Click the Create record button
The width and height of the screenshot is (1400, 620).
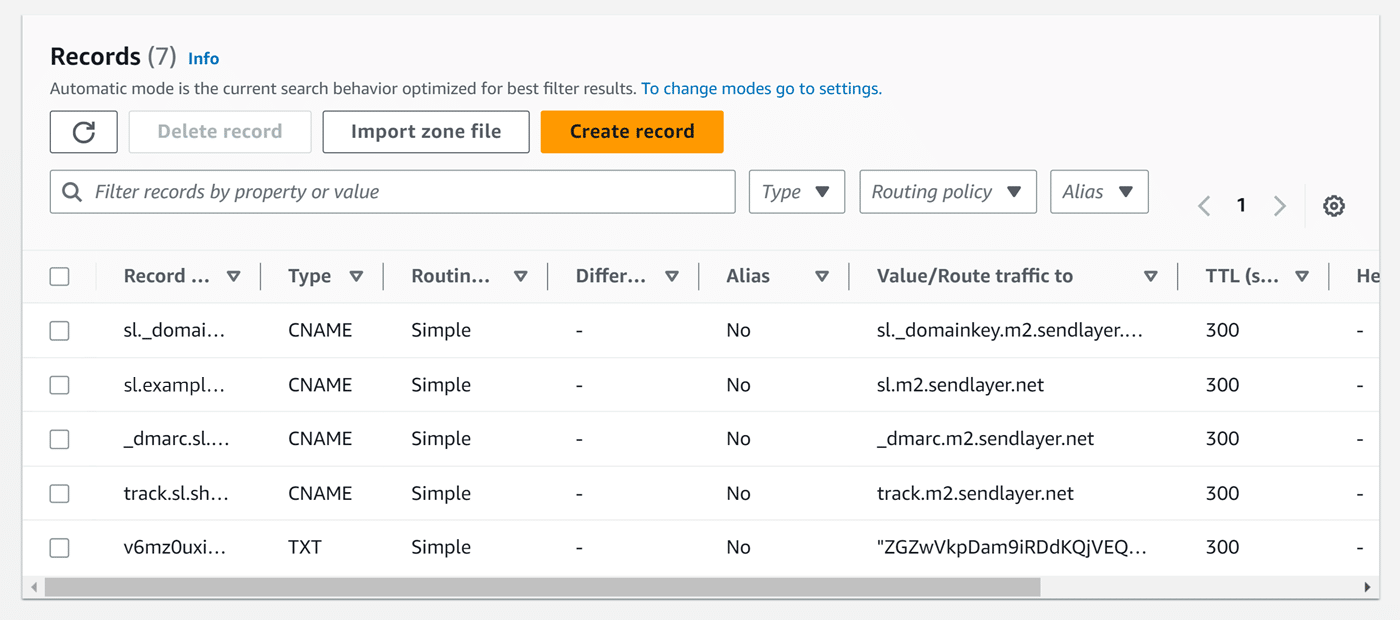pyautogui.click(x=631, y=131)
